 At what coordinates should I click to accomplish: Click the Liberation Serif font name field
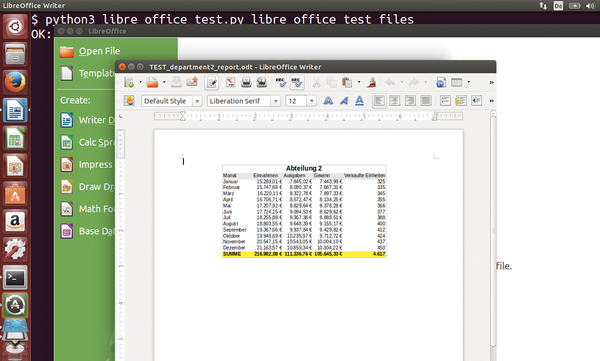(x=239, y=101)
